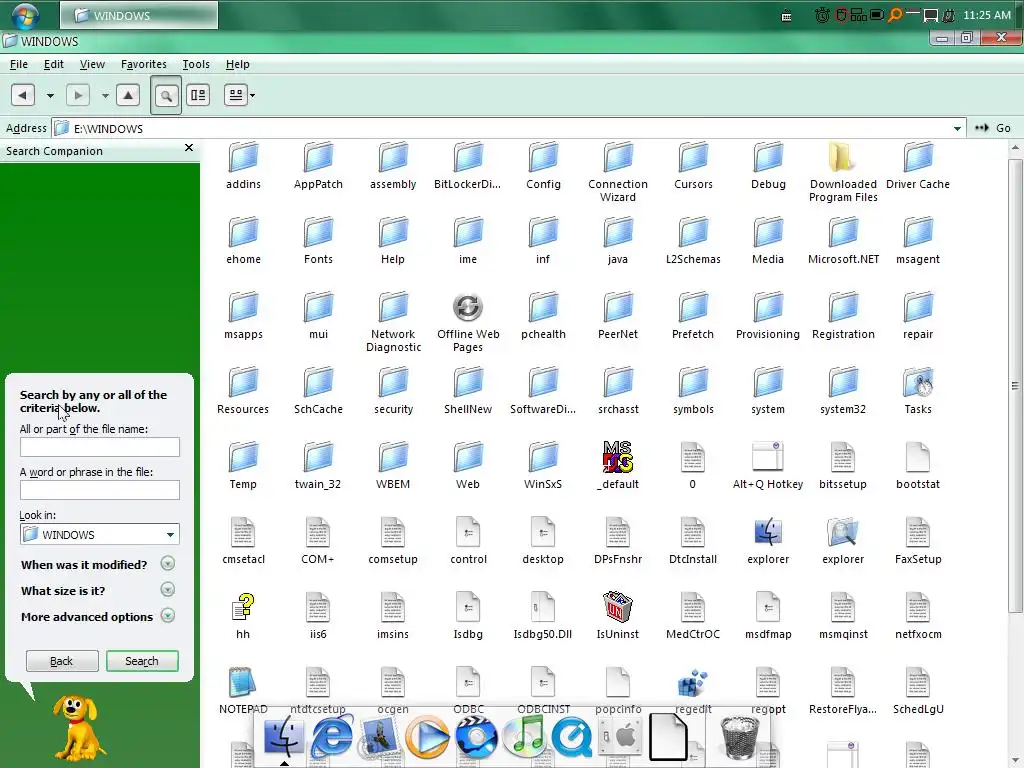
Task: Click the Go button
Action: click(993, 128)
